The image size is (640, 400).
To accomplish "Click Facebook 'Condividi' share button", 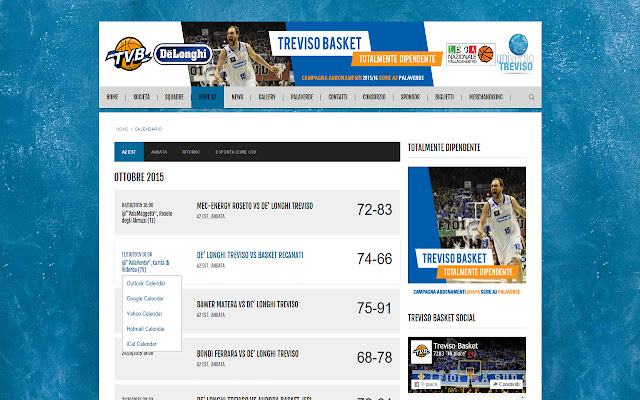I will click(x=506, y=384).
